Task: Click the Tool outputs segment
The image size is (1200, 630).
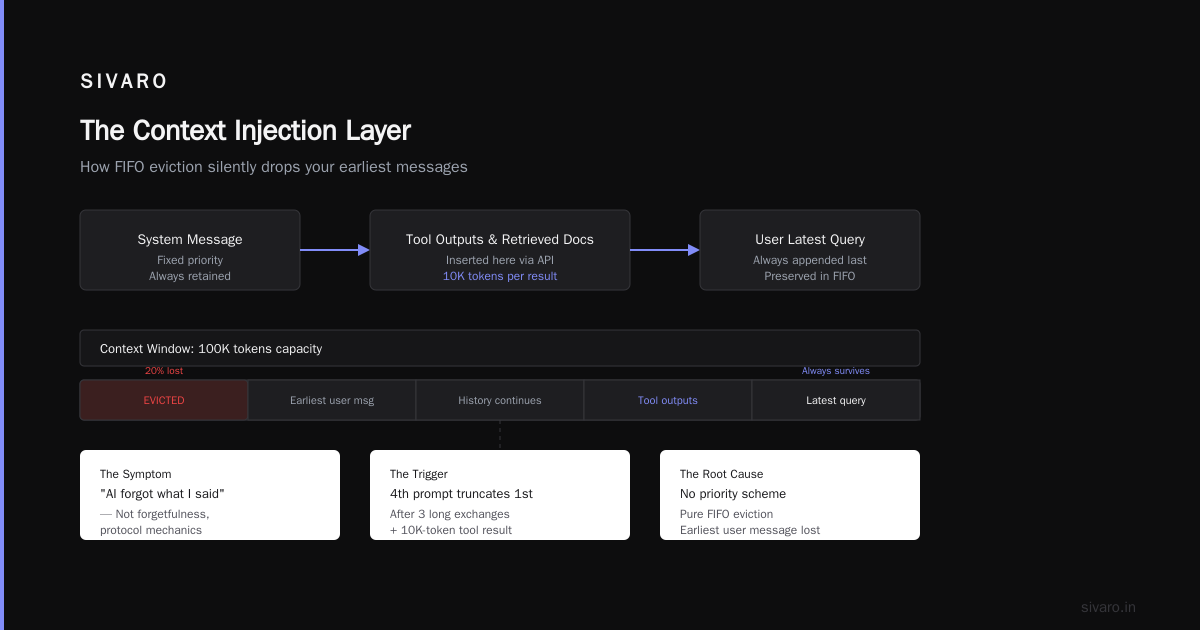Action: point(668,400)
